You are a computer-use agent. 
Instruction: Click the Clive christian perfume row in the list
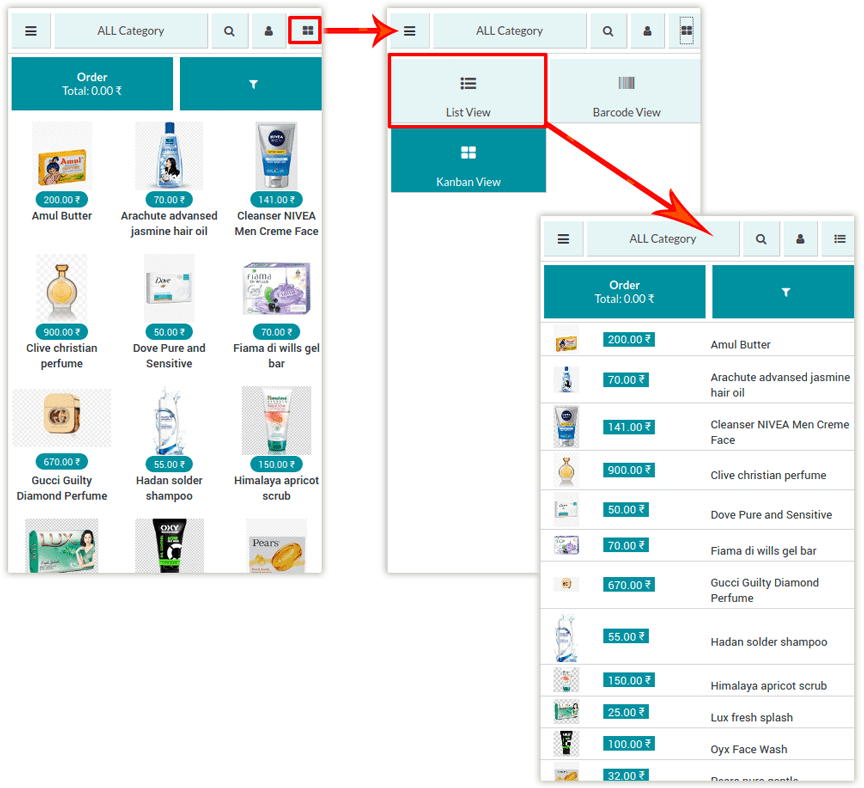[767, 475]
